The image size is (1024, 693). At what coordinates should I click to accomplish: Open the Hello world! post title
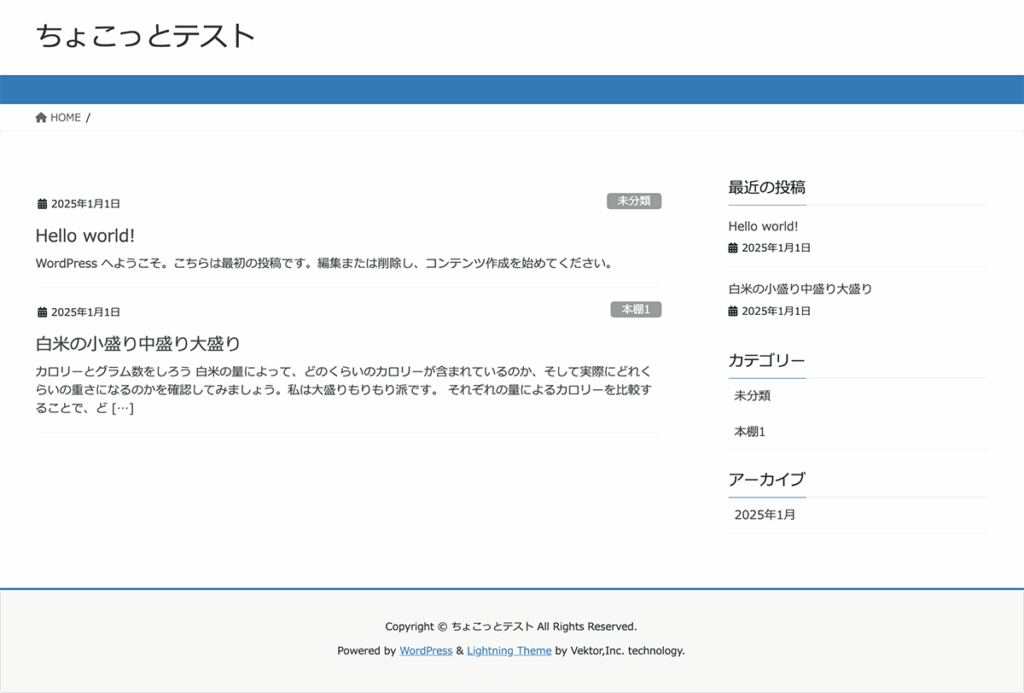click(85, 236)
